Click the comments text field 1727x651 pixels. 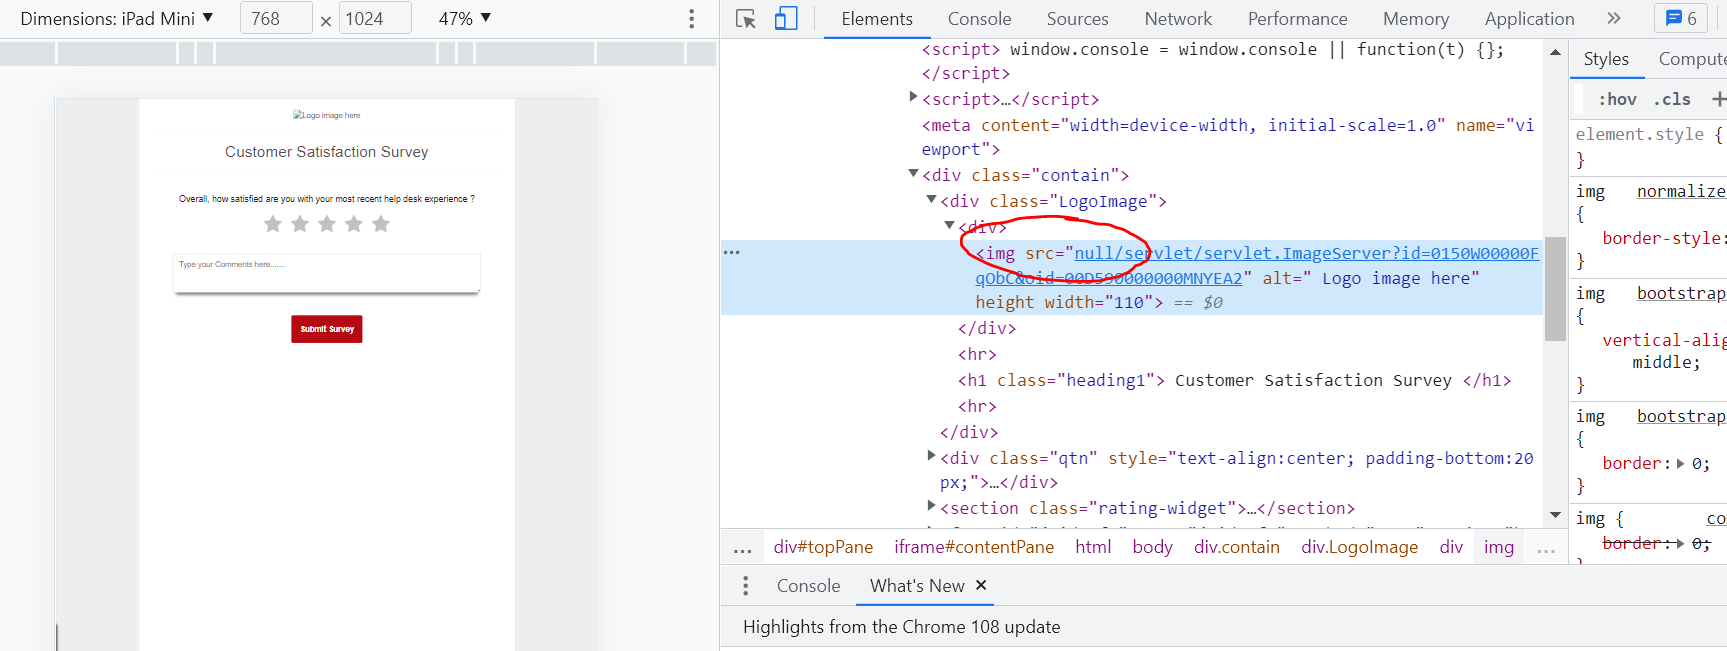click(326, 273)
